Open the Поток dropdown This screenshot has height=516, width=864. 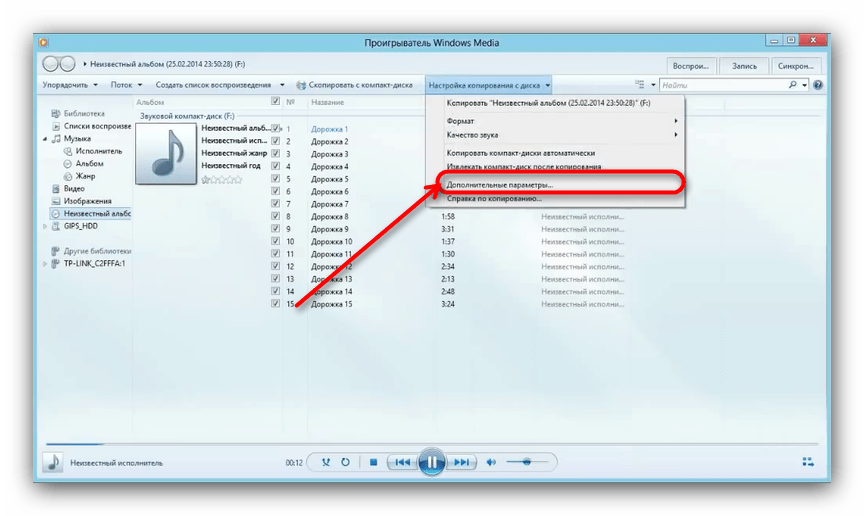[126, 85]
